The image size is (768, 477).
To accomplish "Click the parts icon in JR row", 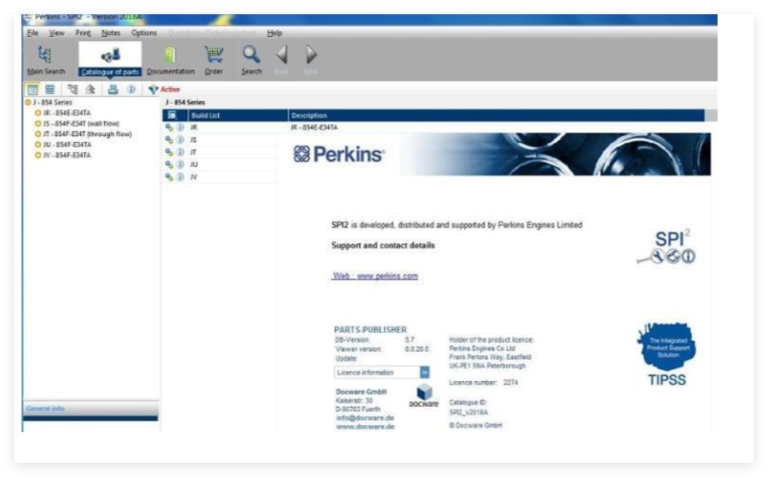I will pos(169,127).
